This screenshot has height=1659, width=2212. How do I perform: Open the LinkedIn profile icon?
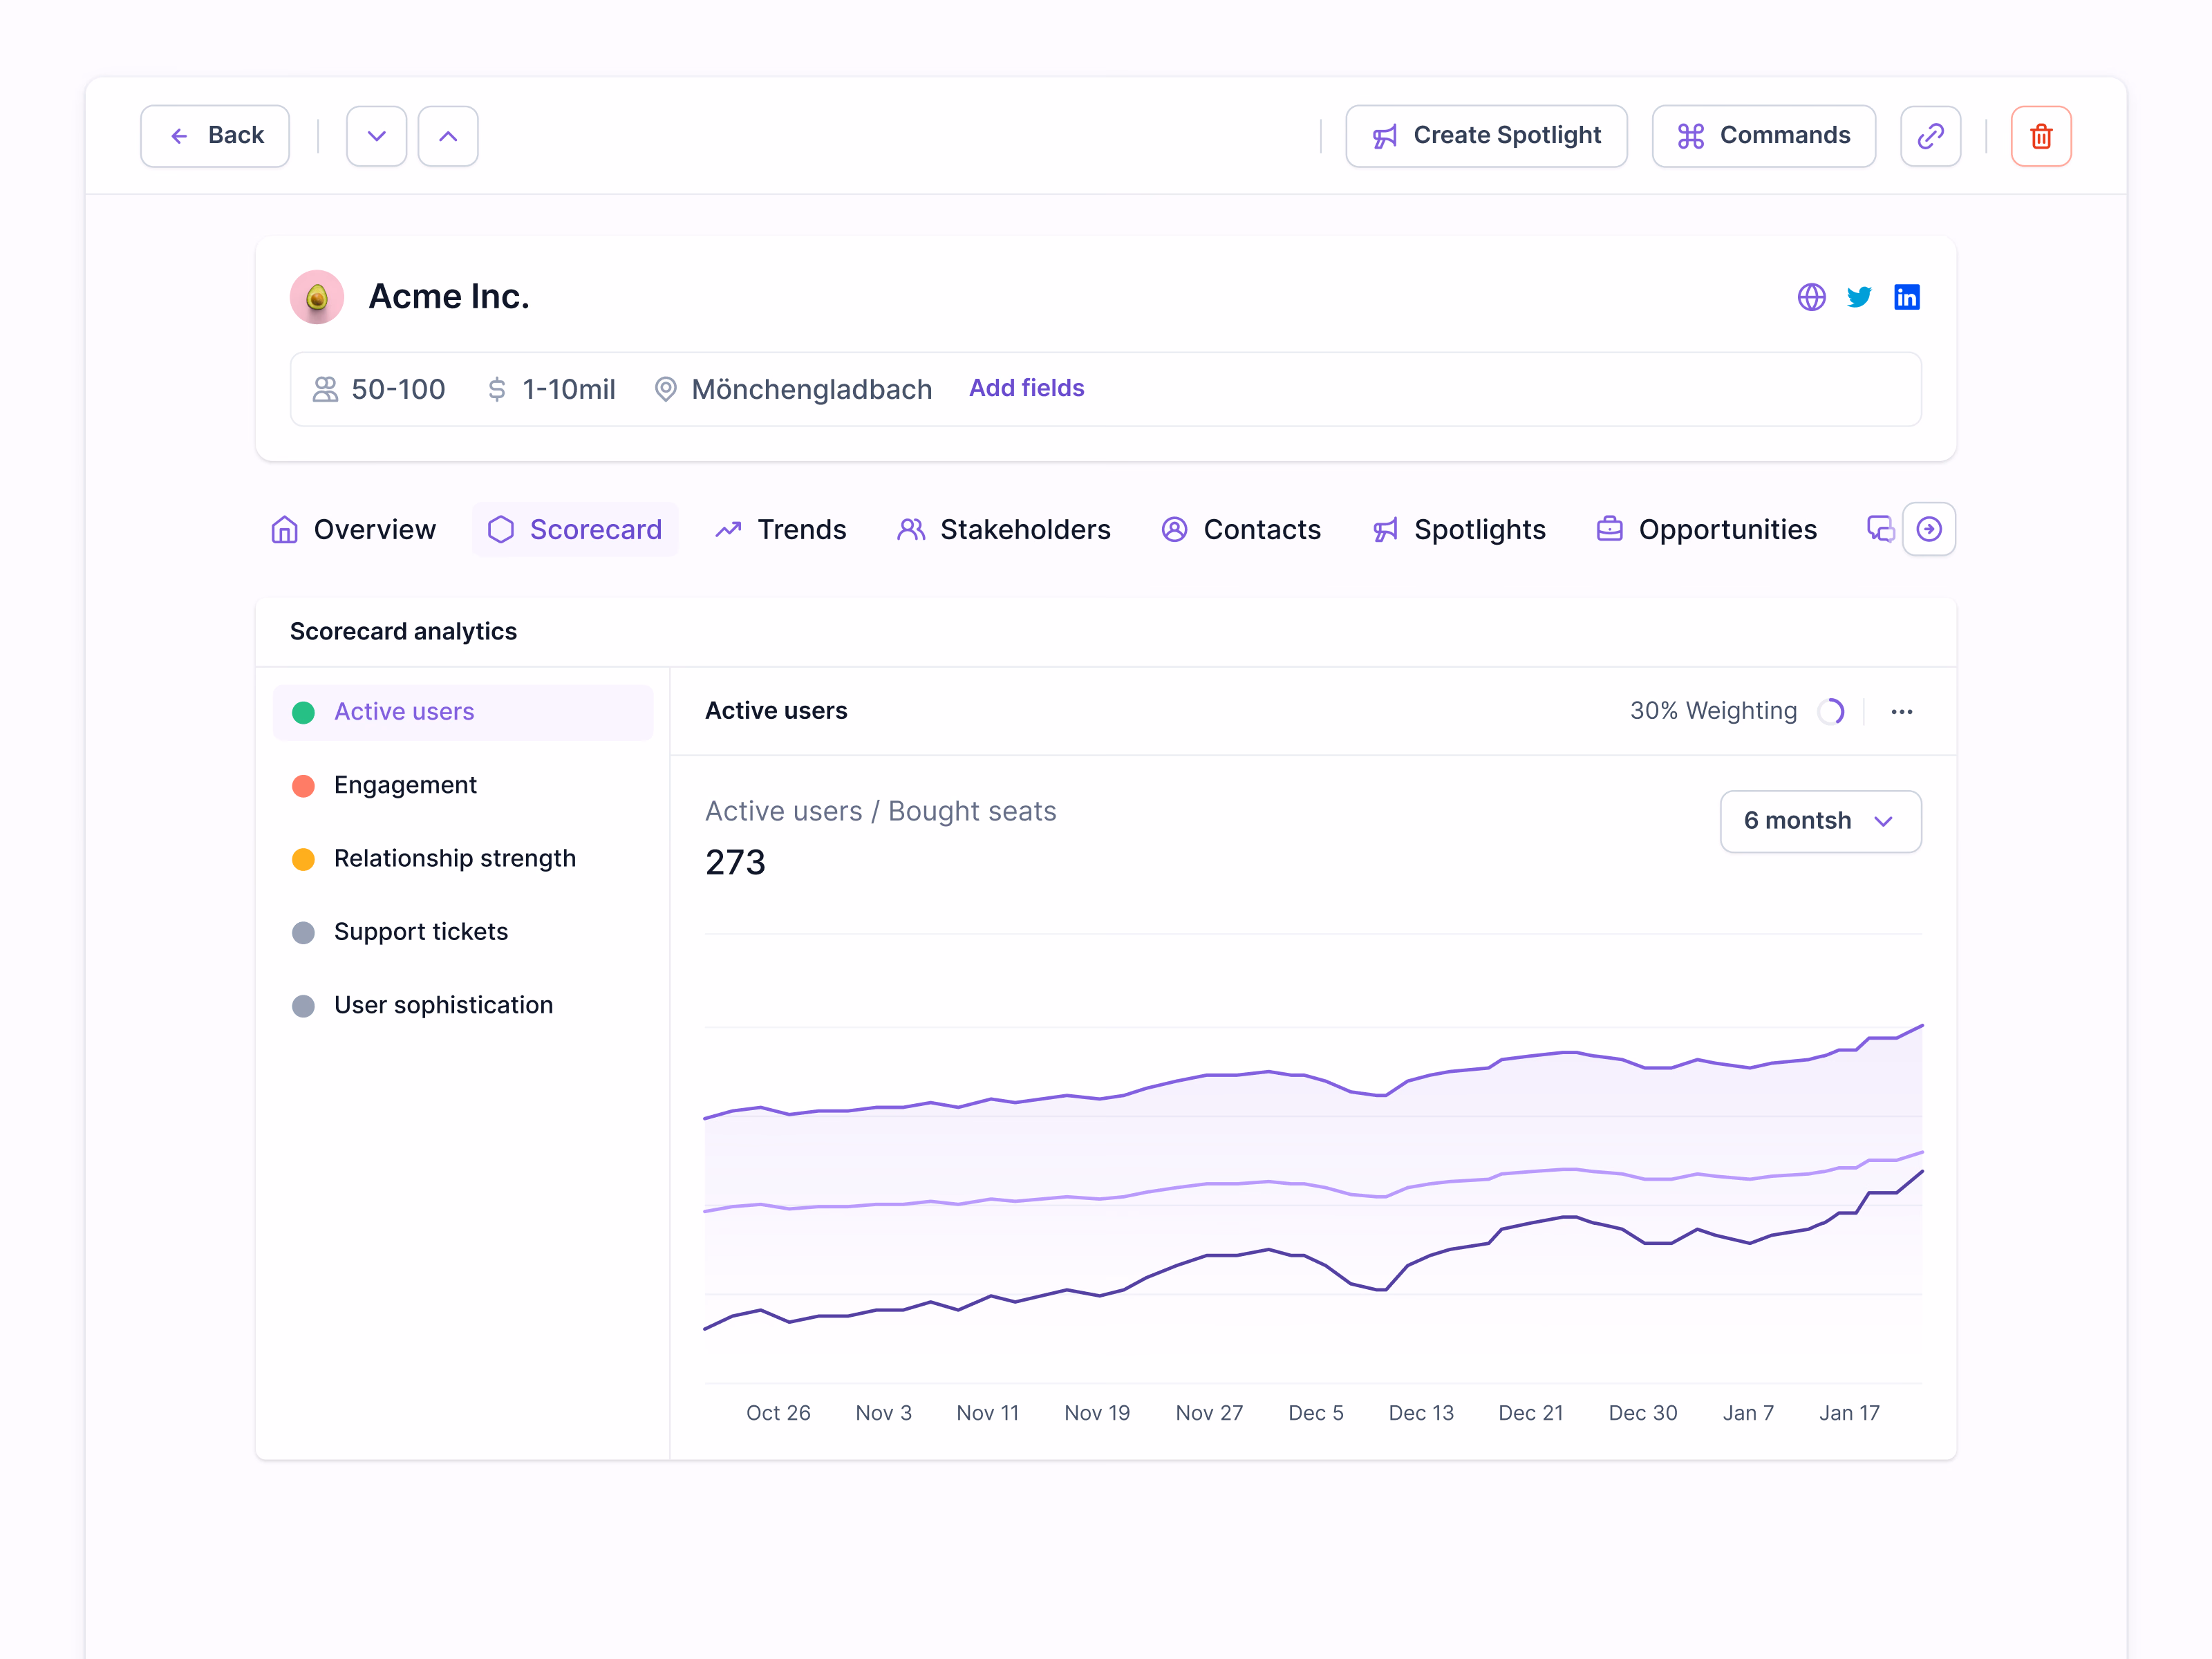click(1907, 297)
